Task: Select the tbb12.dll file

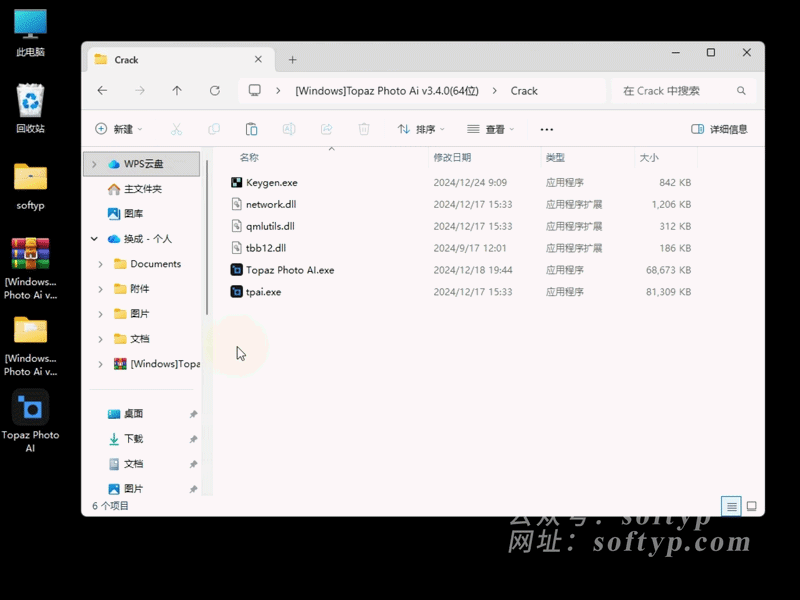Action: 266,248
